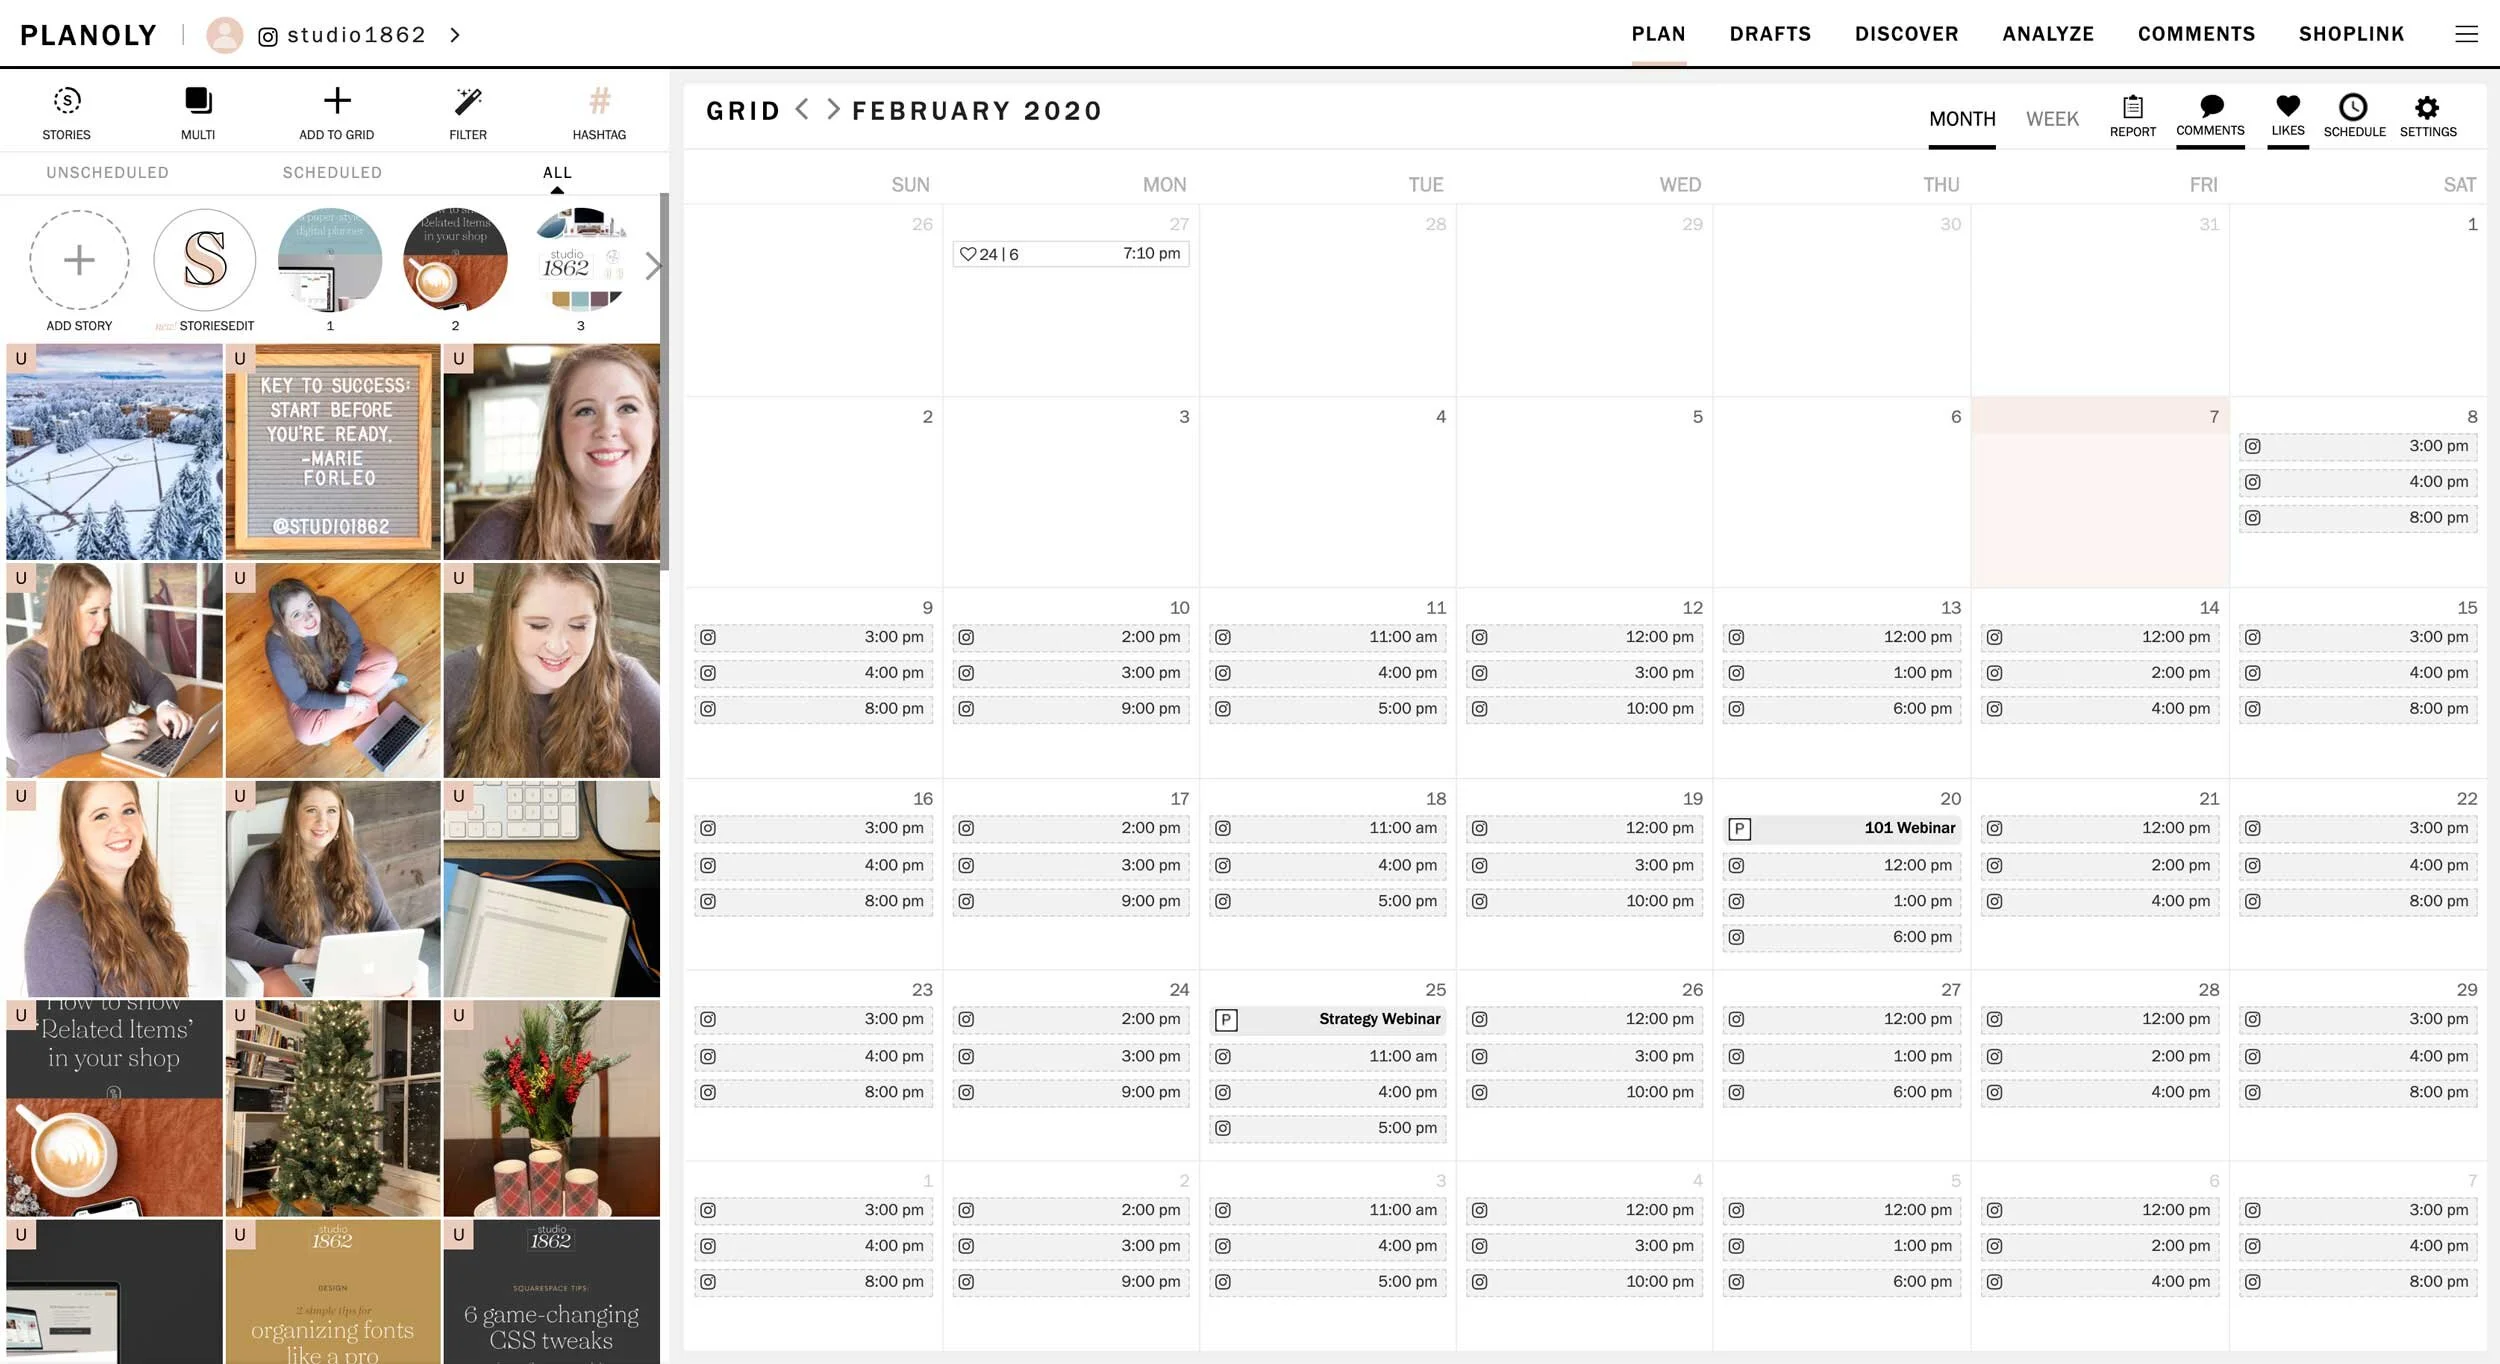Select the Marie Forleo quote thumbnail
The height and width of the screenshot is (1364, 2500).
pyautogui.click(x=333, y=452)
